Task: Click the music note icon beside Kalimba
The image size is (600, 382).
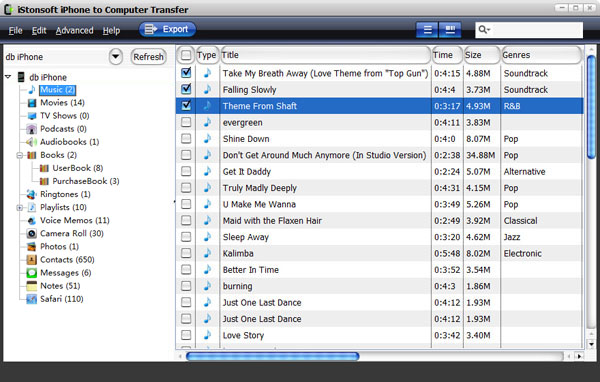Action: coord(207,253)
